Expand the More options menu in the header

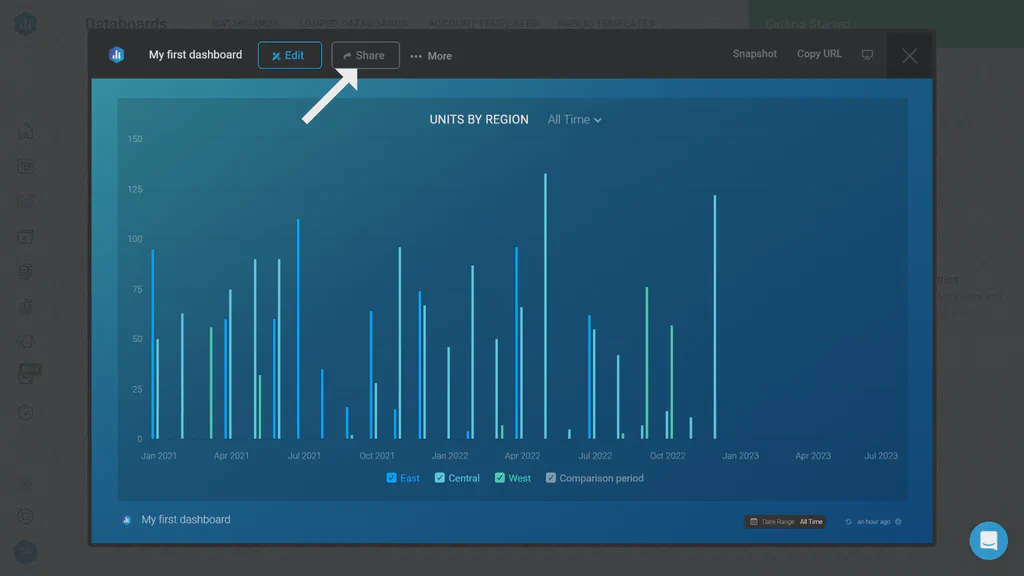coord(430,56)
